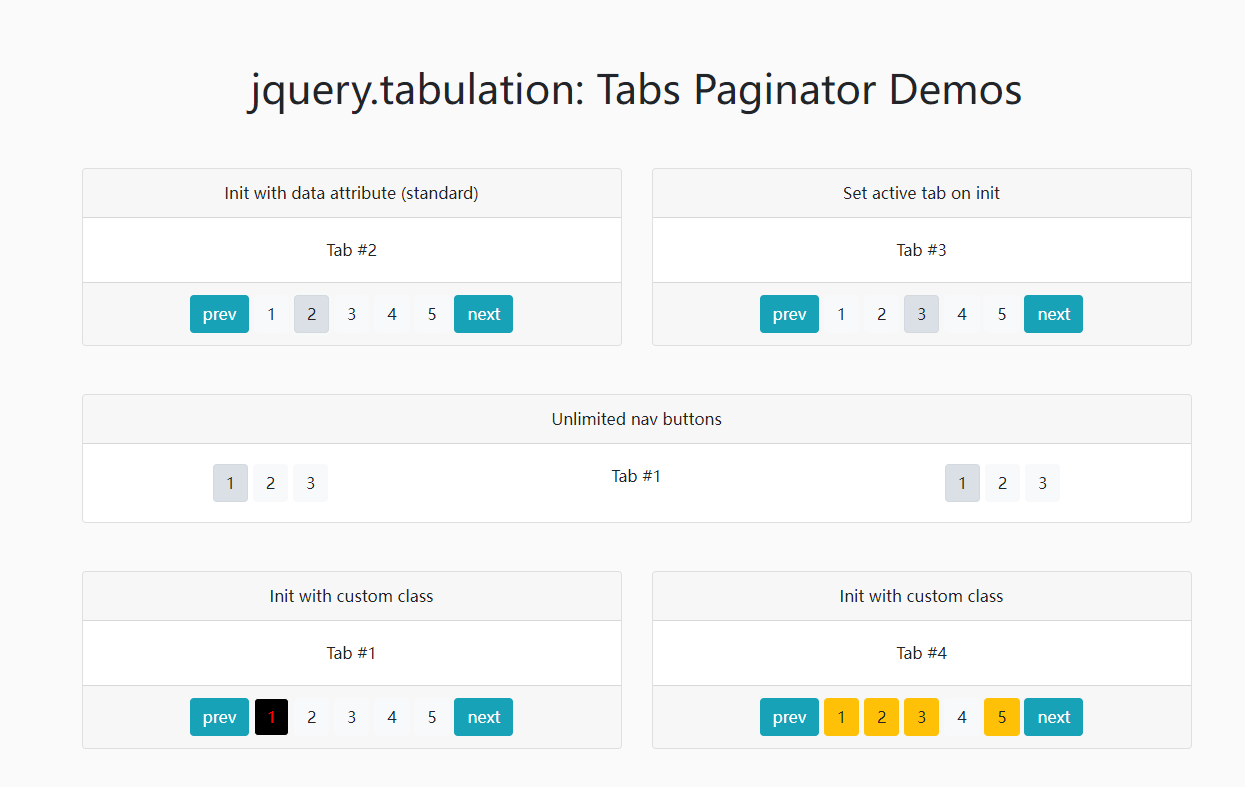Go to page 4 in data attribute panel
The width and height of the screenshot is (1245, 787).
(391, 314)
